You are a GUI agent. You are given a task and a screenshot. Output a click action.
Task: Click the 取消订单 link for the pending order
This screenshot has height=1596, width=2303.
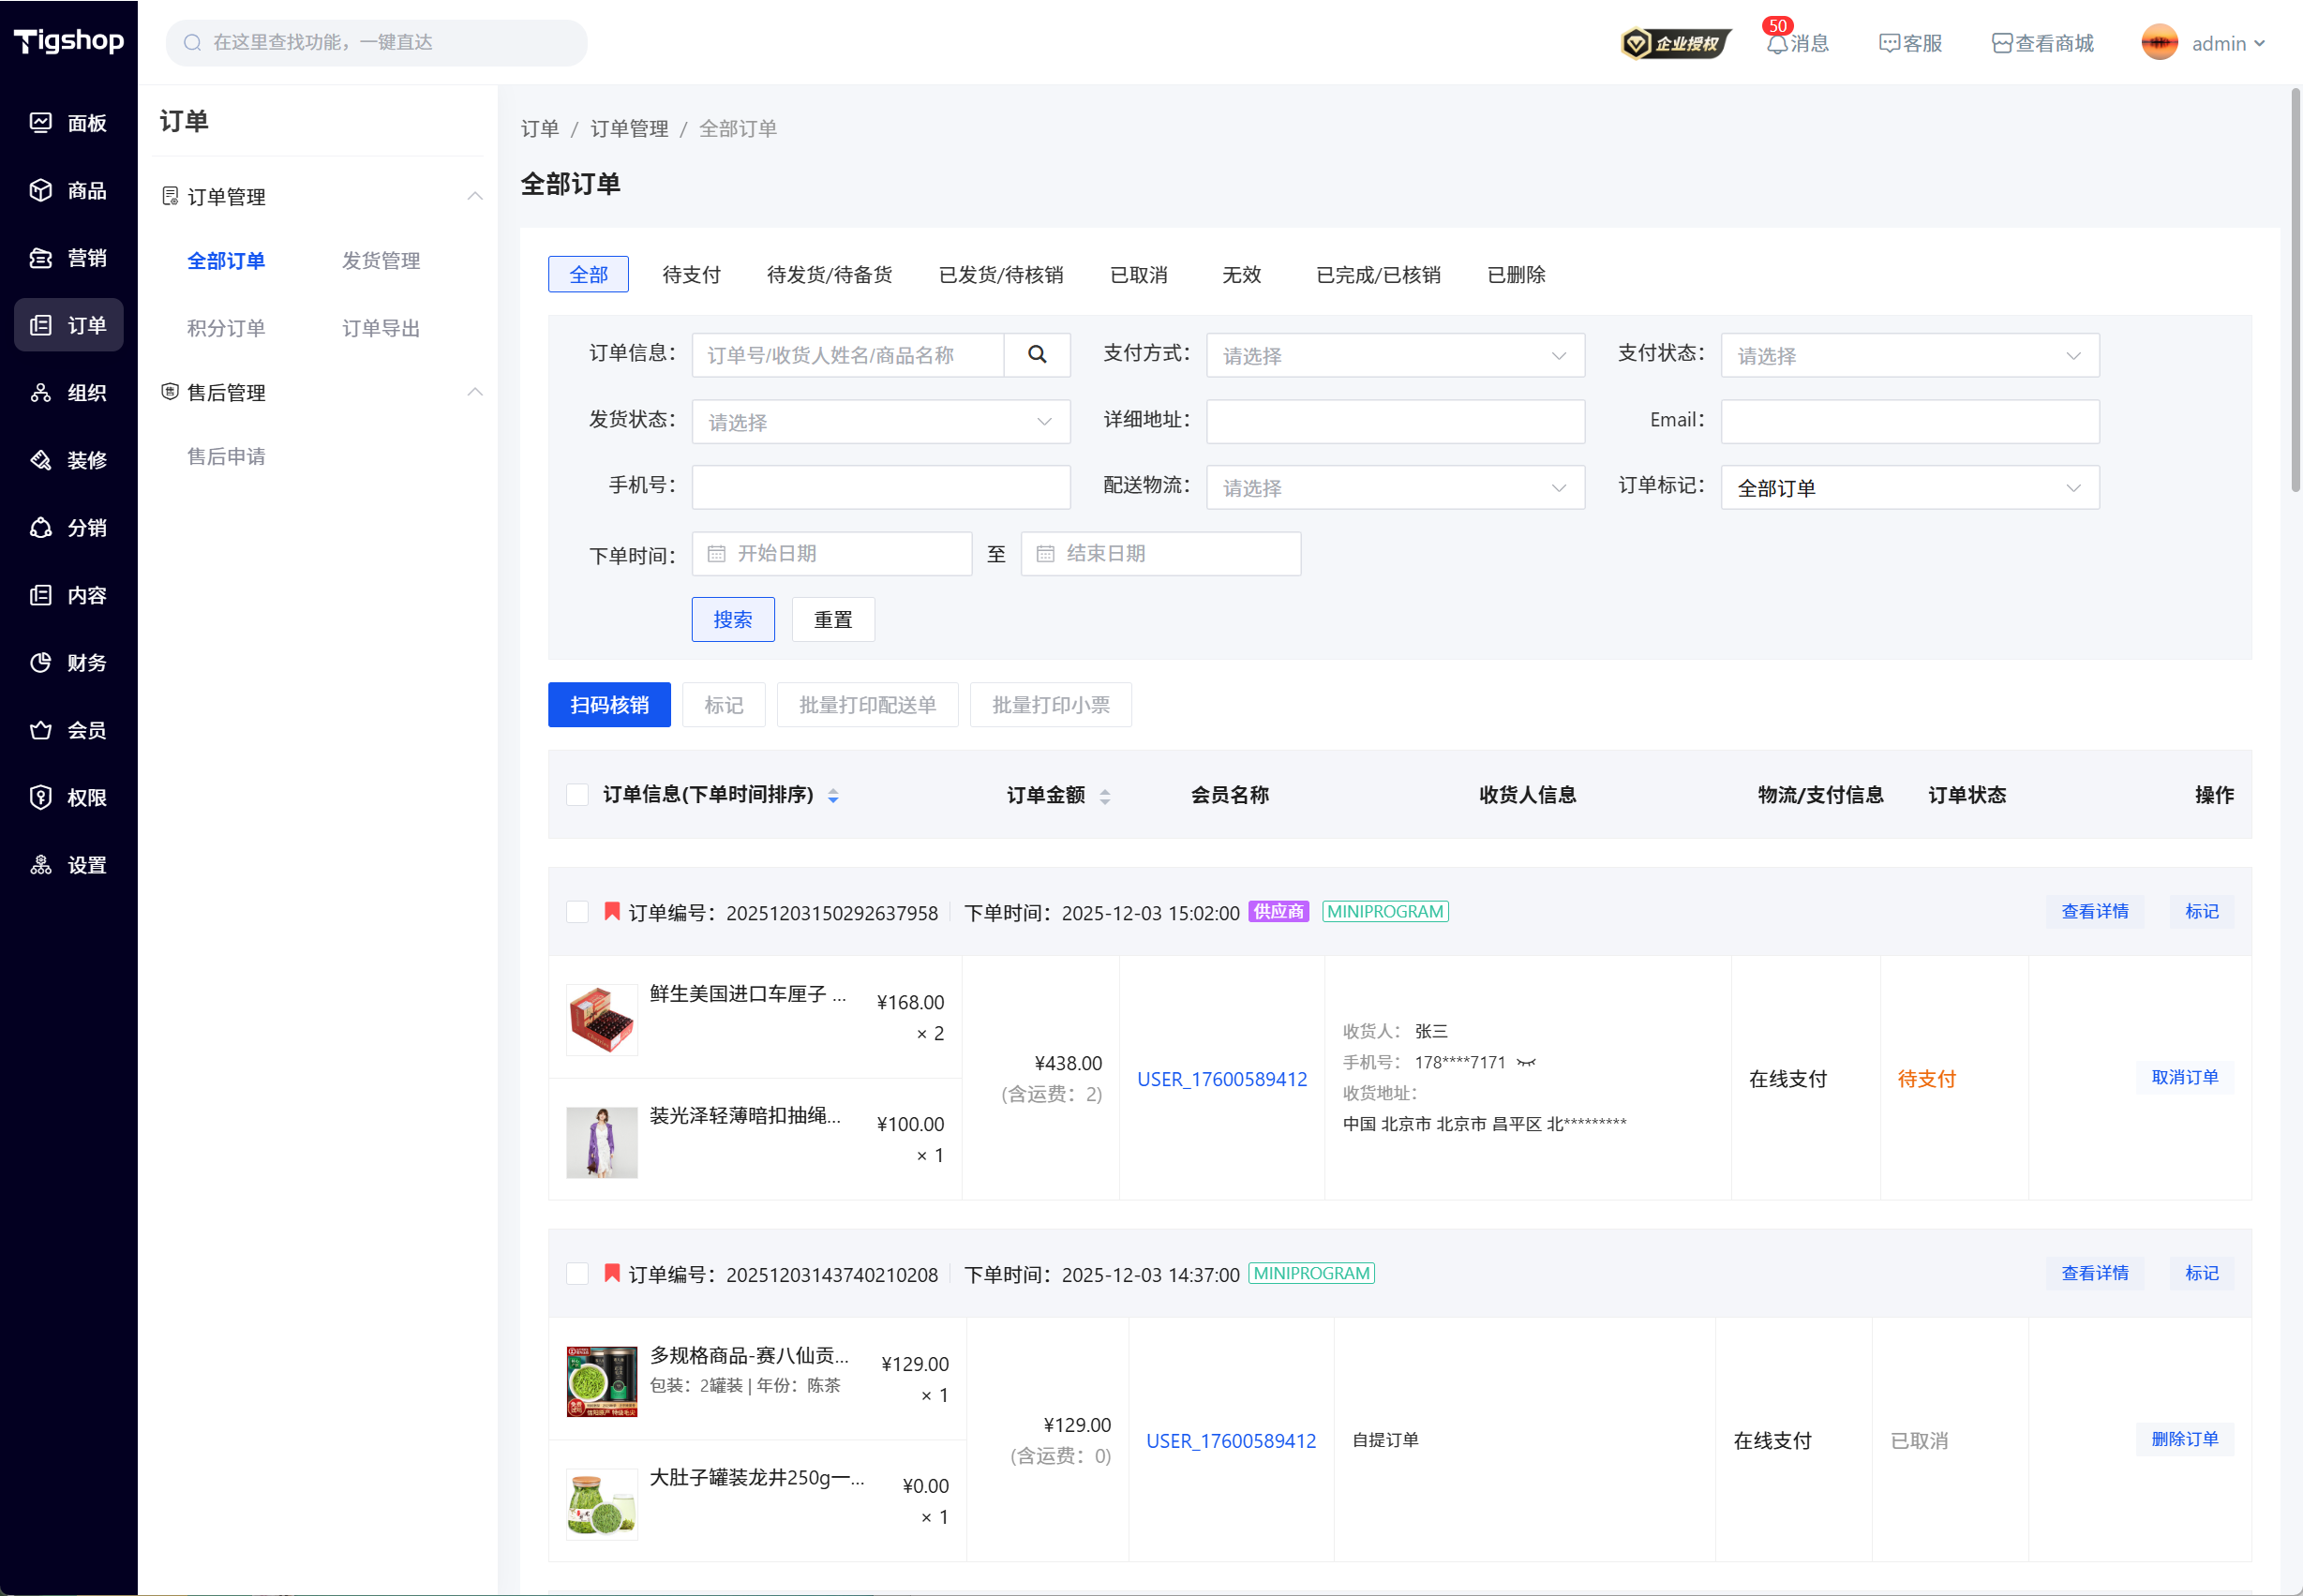(x=2184, y=1077)
